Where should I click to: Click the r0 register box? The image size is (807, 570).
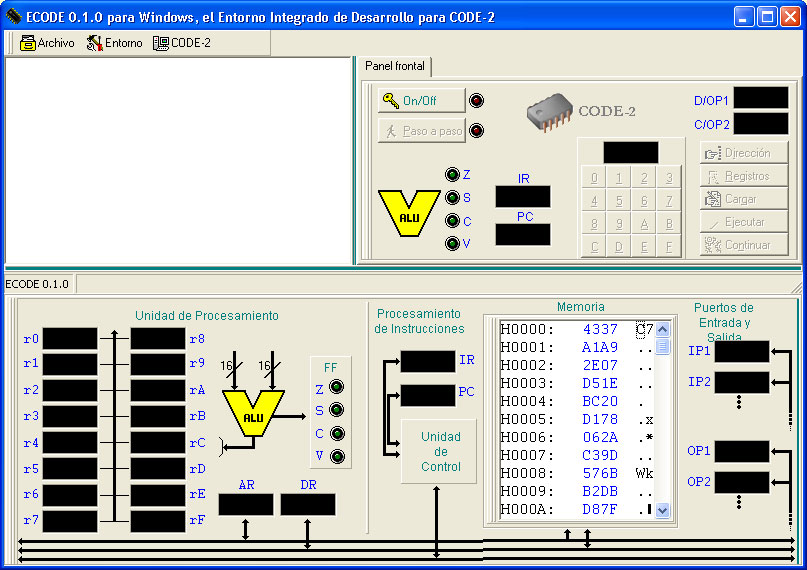tap(69, 339)
